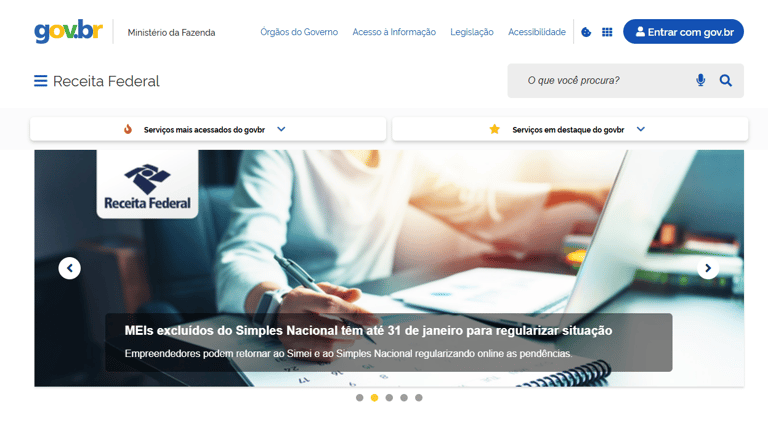Screen dimensions: 768x431
Task: Open the gov.br apps grid icon
Action: point(607,32)
